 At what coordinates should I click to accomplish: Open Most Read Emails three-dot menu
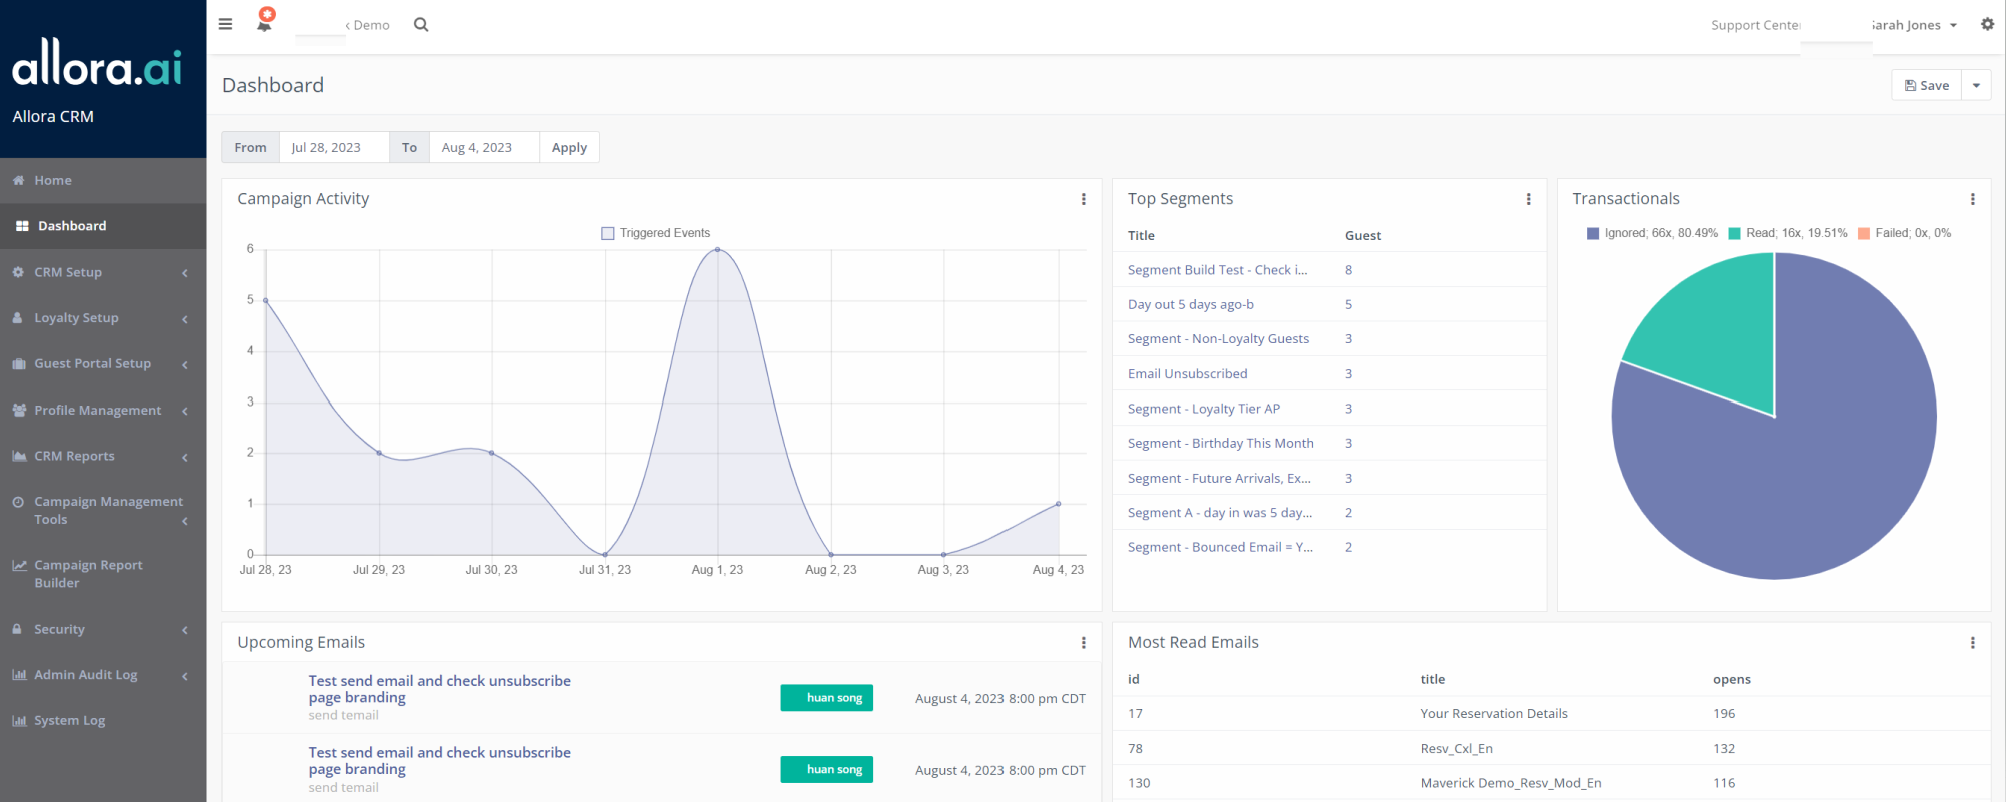click(1972, 643)
